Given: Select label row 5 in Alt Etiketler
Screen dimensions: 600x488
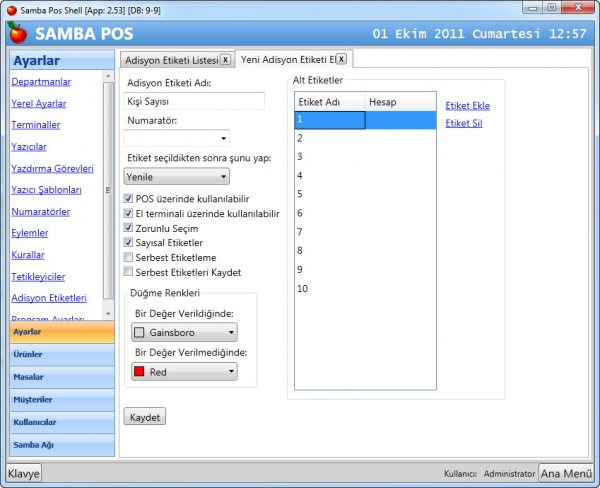Looking at the screenshot, I should click(x=365, y=194).
